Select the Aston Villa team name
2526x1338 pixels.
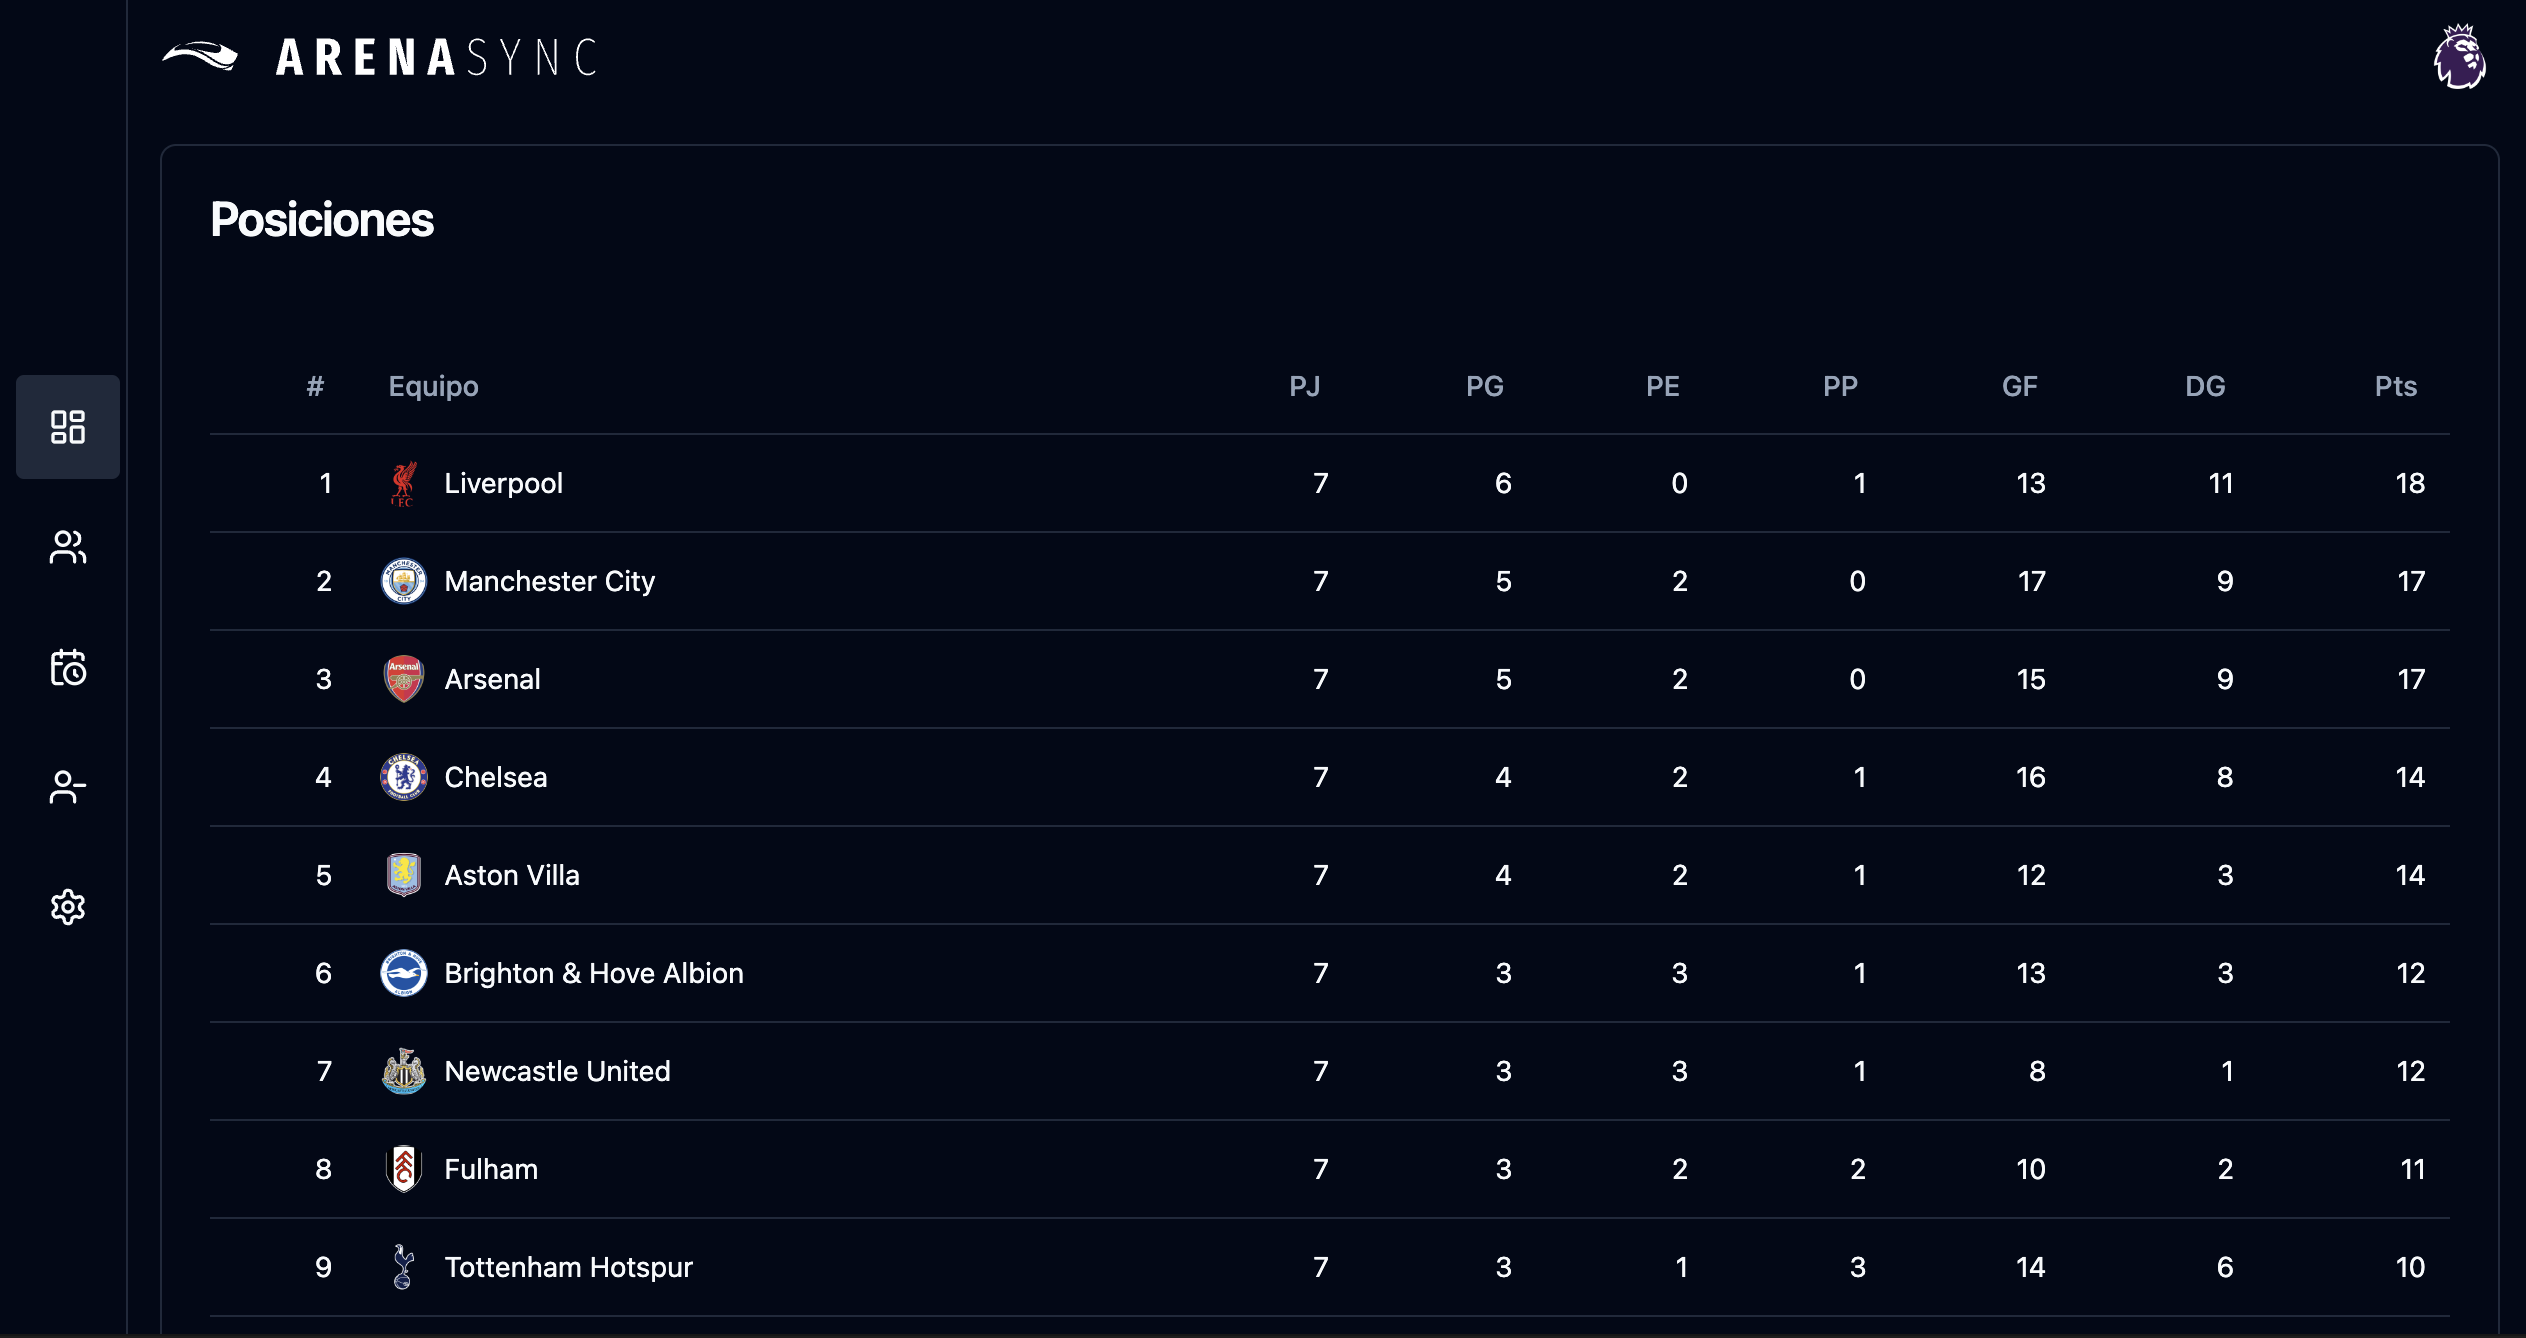[511, 875]
